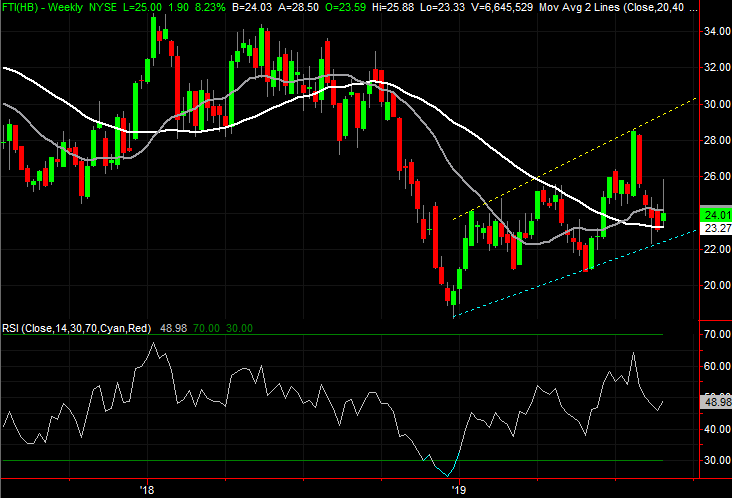The image size is (732, 498).
Task: Click the green 70.00 overbought value label
Action: point(206,328)
